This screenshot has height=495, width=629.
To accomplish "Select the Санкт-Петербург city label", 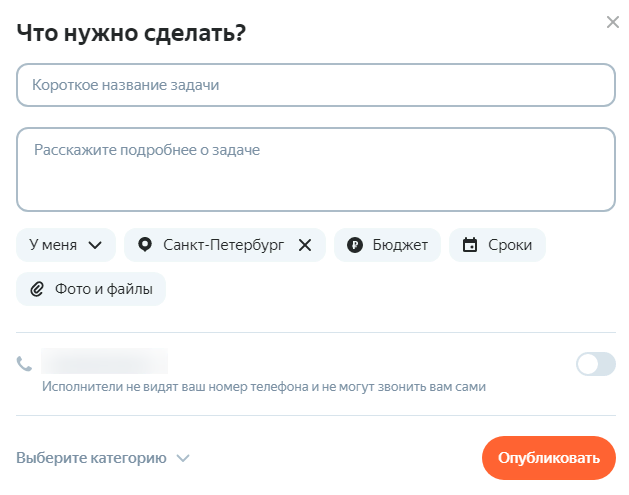I will (223, 245).
